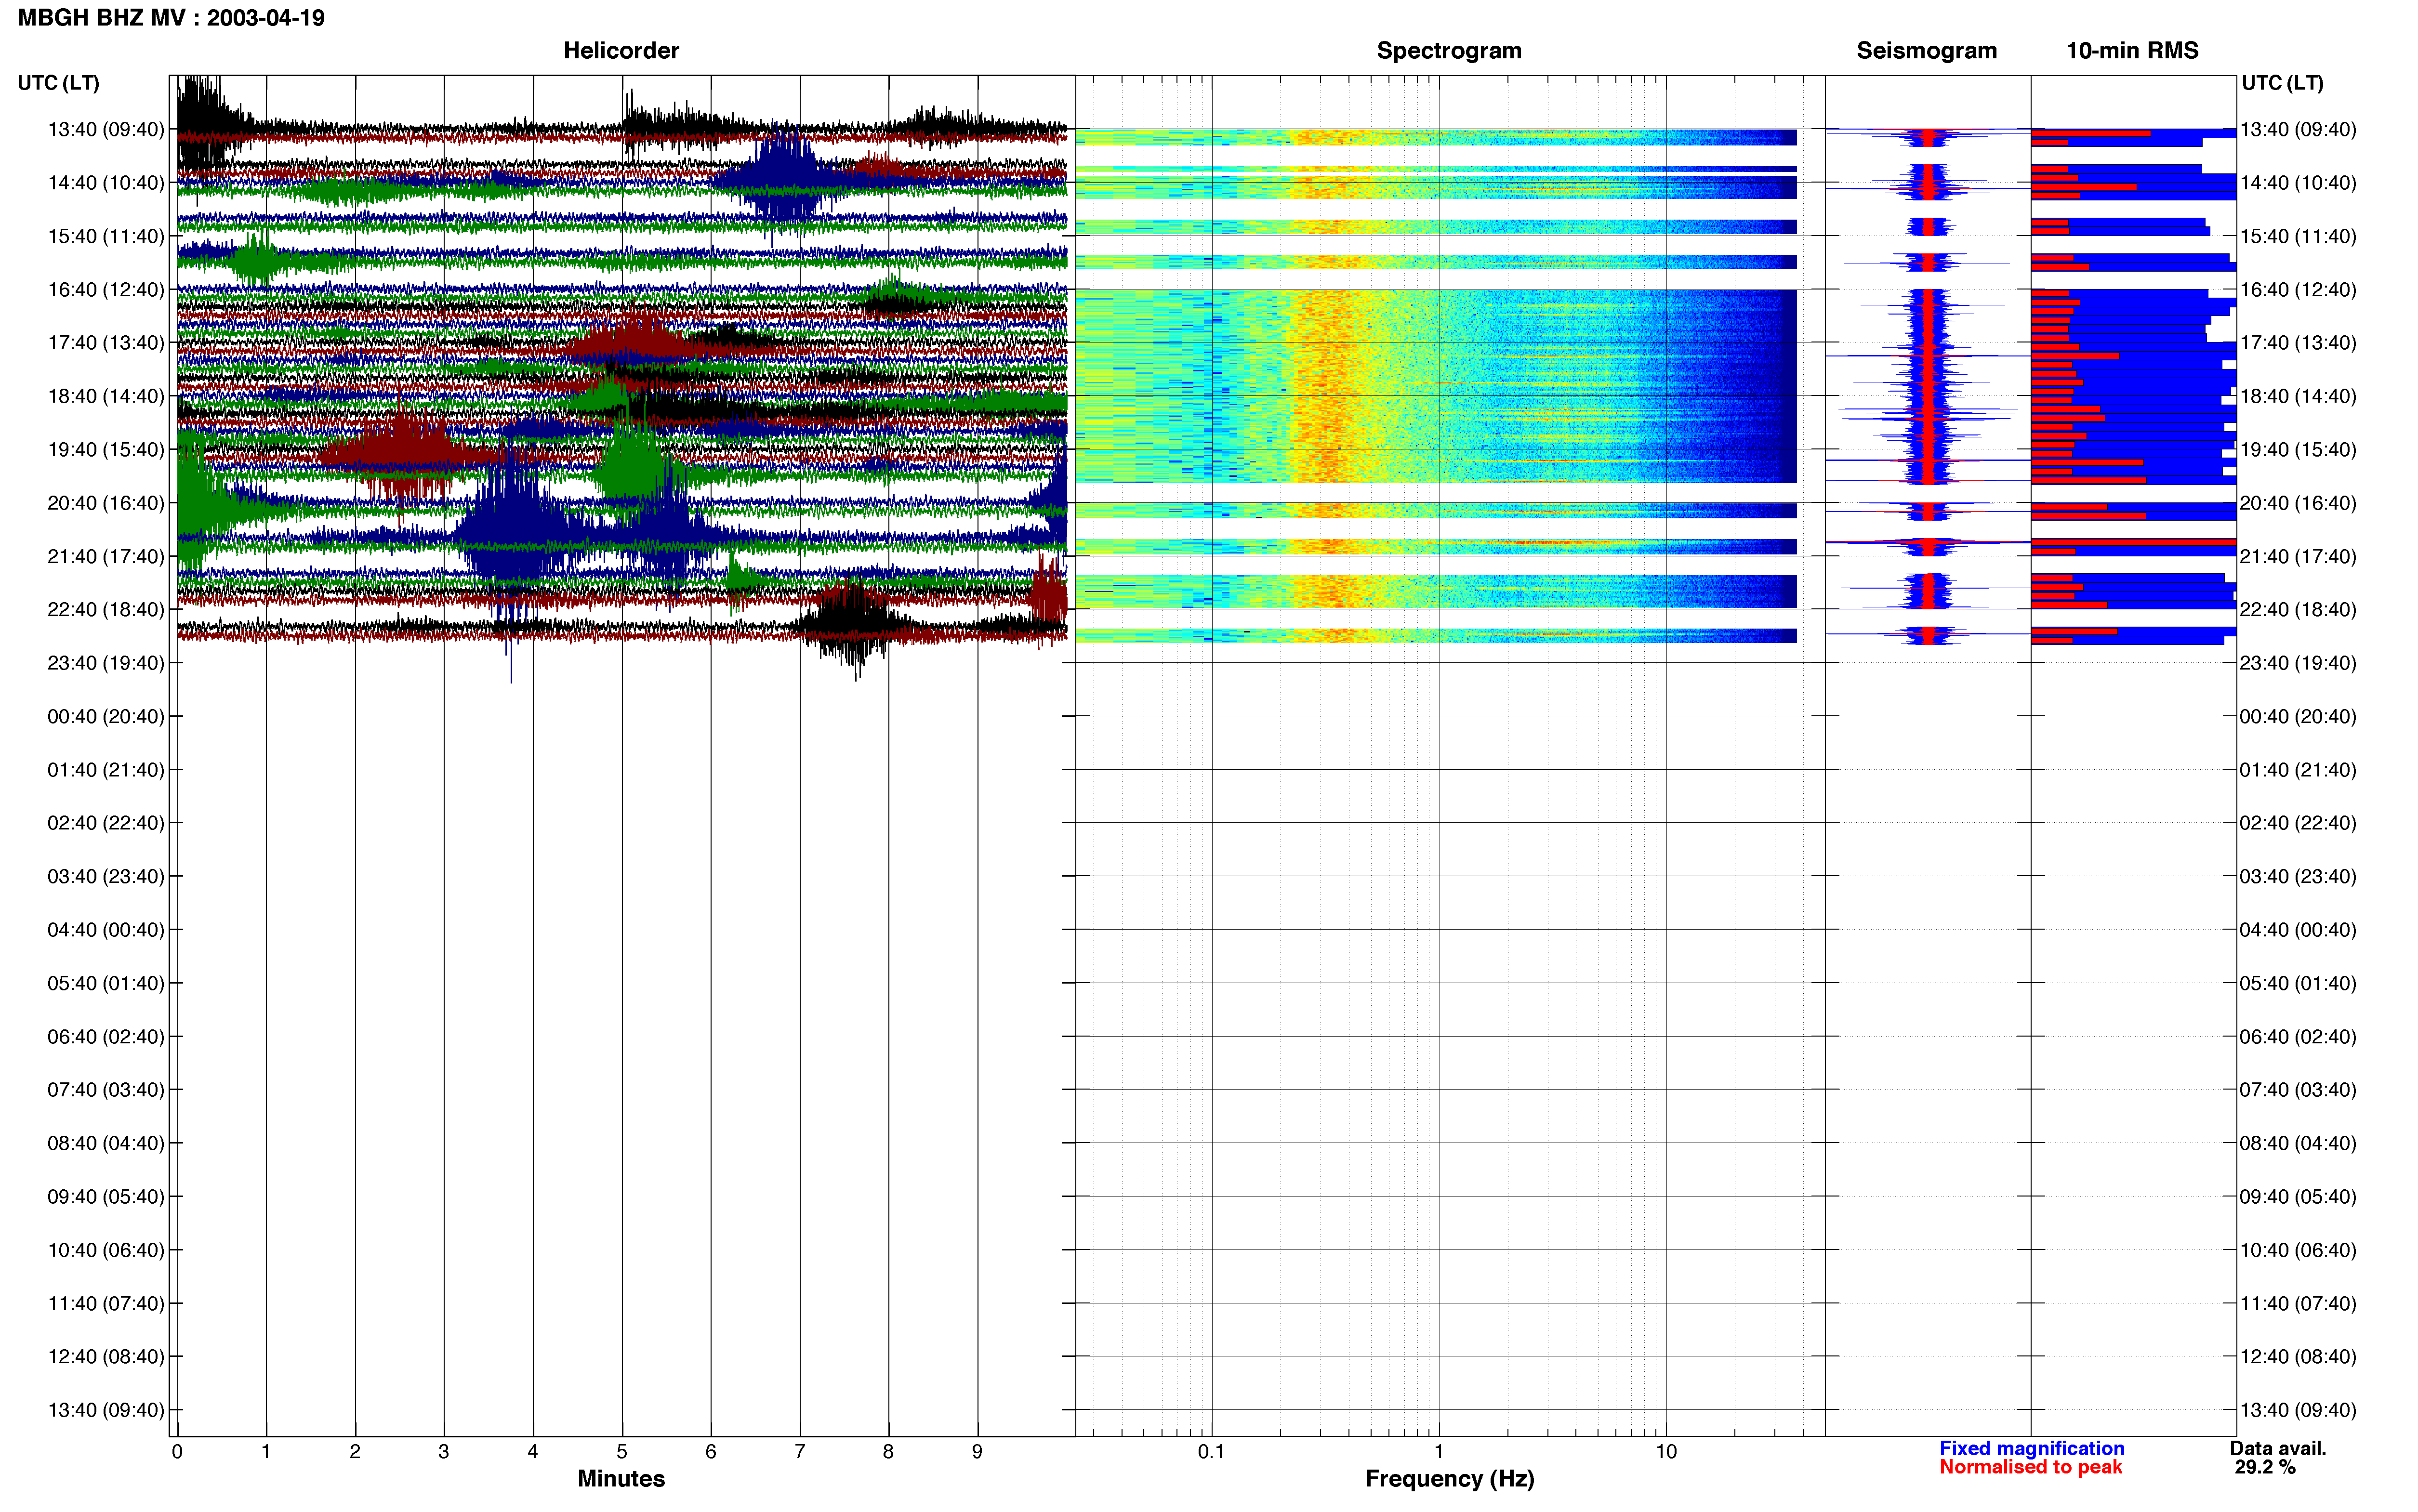
Task: Click the 'UTC (LT)' heading beside the Helicorder
Action: click(x=59, y=83)
